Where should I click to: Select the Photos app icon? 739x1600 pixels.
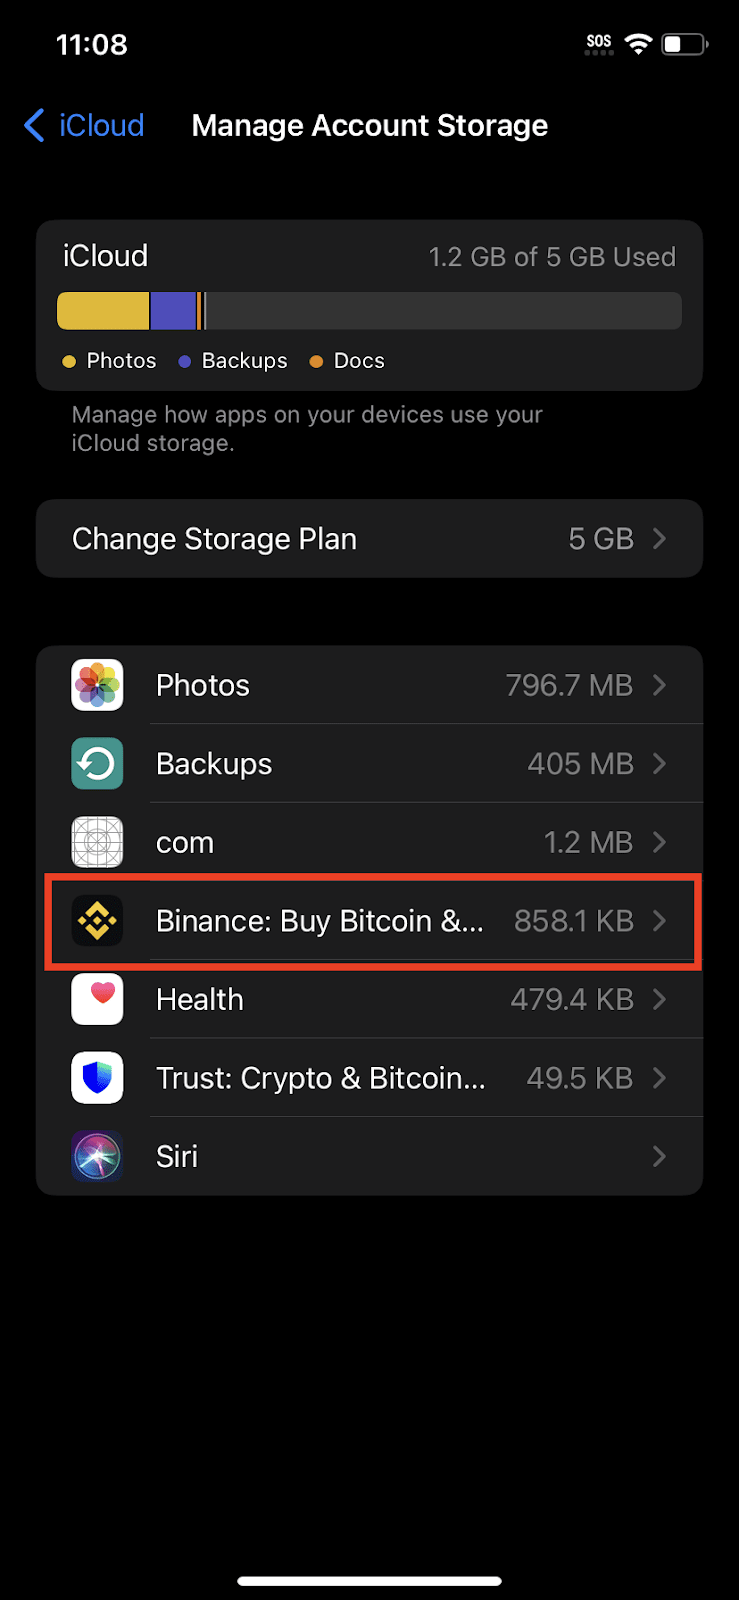[x=97, y=685]
